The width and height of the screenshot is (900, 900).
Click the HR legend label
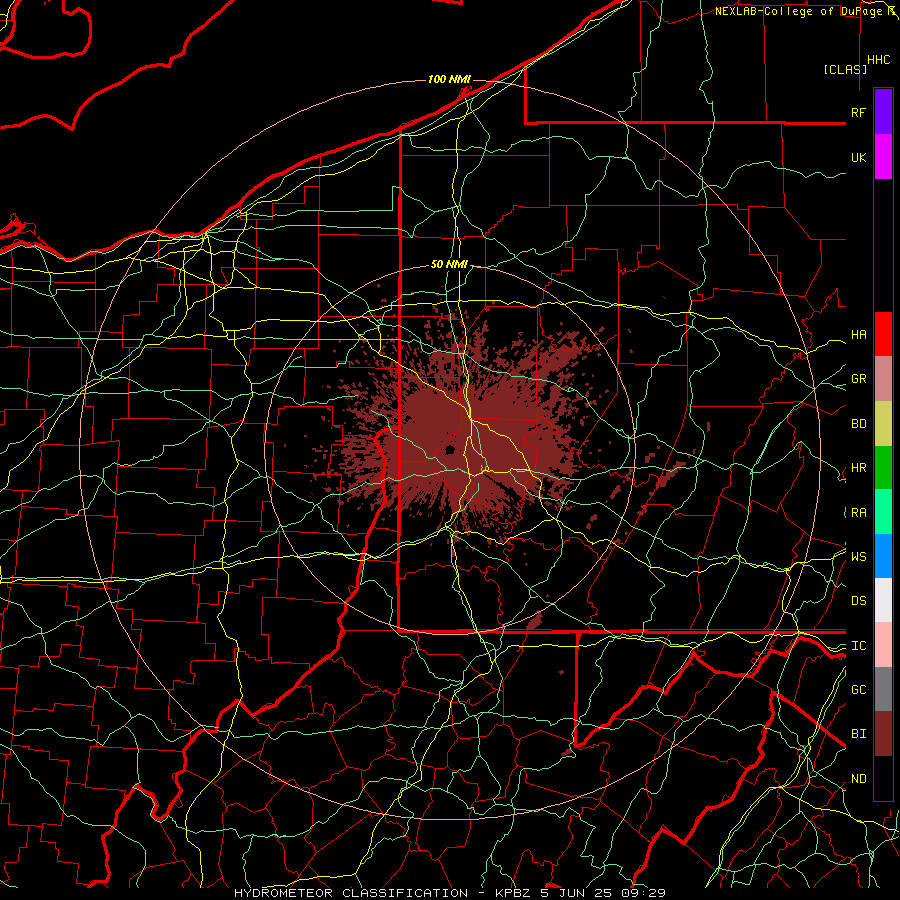(x=859, y=468)
